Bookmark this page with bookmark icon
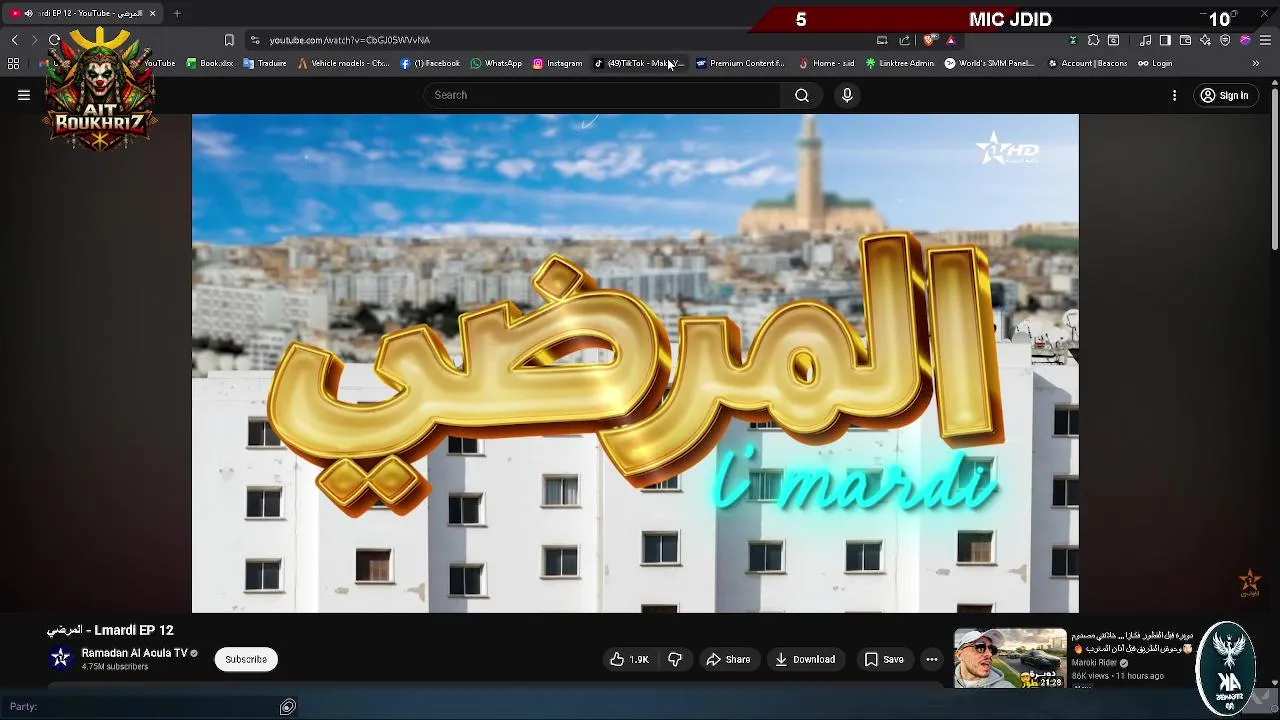 click(x=229, y=40)
